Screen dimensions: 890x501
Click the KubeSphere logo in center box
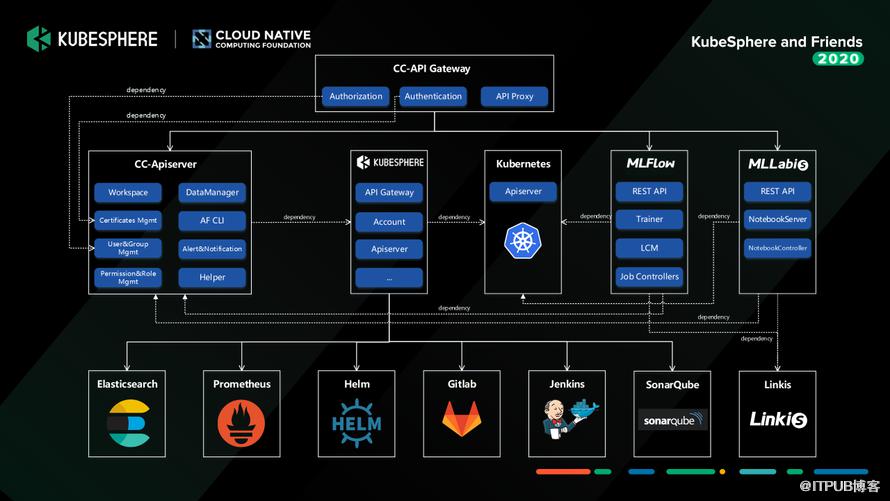click(x=390, y=162)
